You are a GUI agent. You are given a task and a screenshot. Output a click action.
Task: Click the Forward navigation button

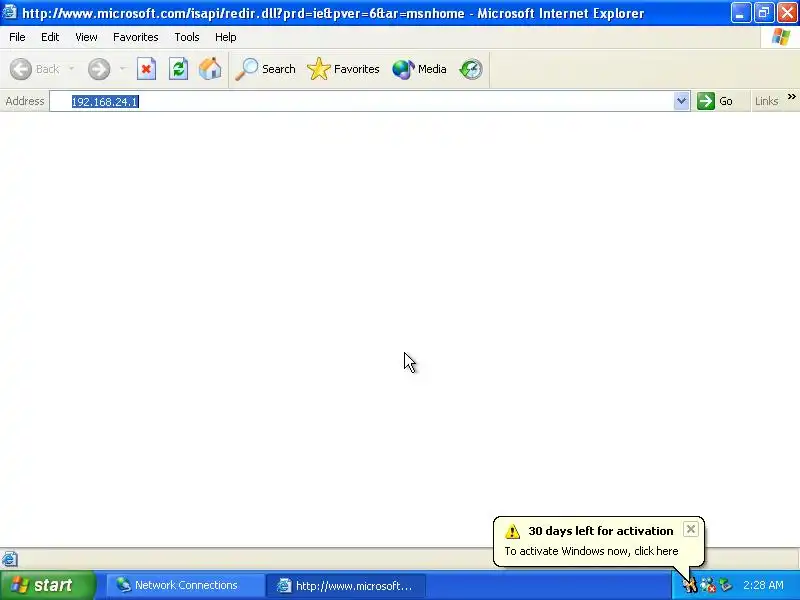[x=99, y=69]
